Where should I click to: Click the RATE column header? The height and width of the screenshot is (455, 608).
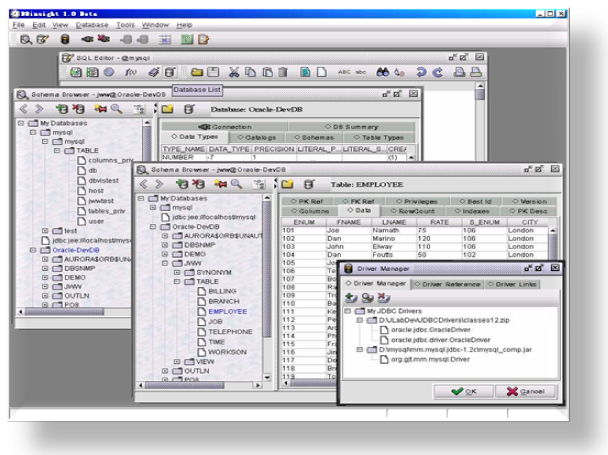[x=439, y=222]
